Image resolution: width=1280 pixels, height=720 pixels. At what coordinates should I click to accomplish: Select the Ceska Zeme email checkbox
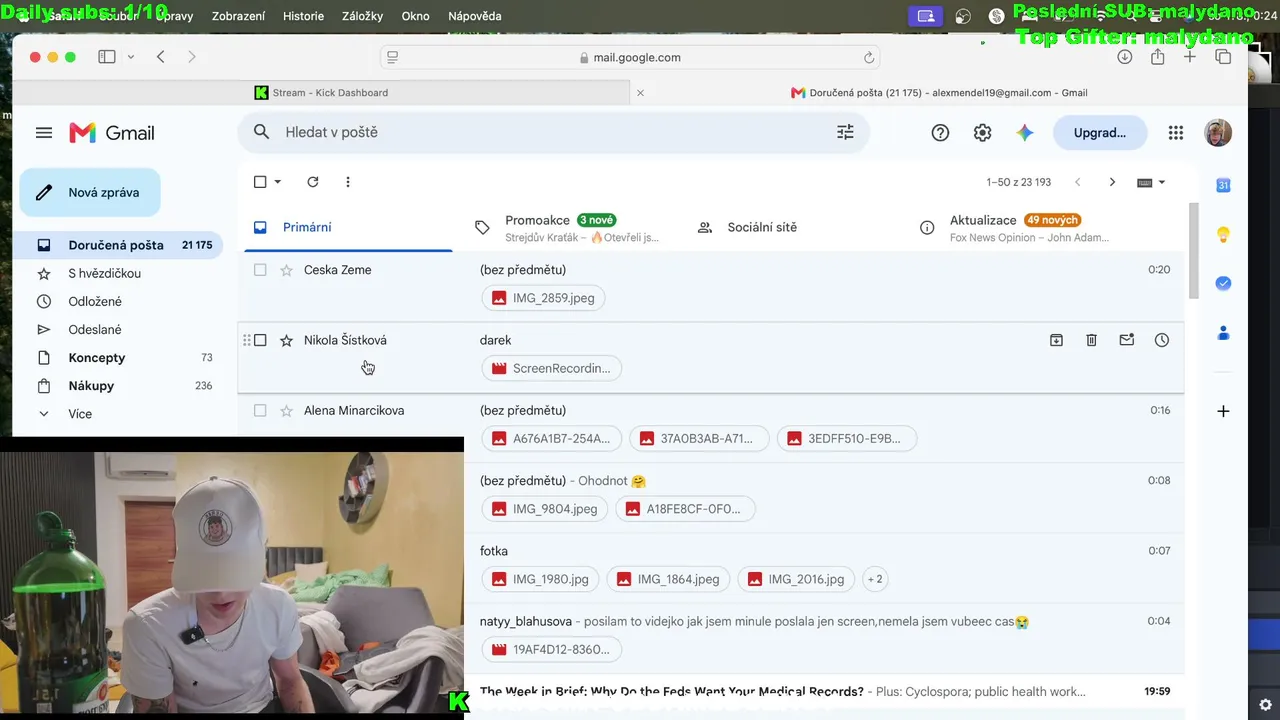(260, 270)
